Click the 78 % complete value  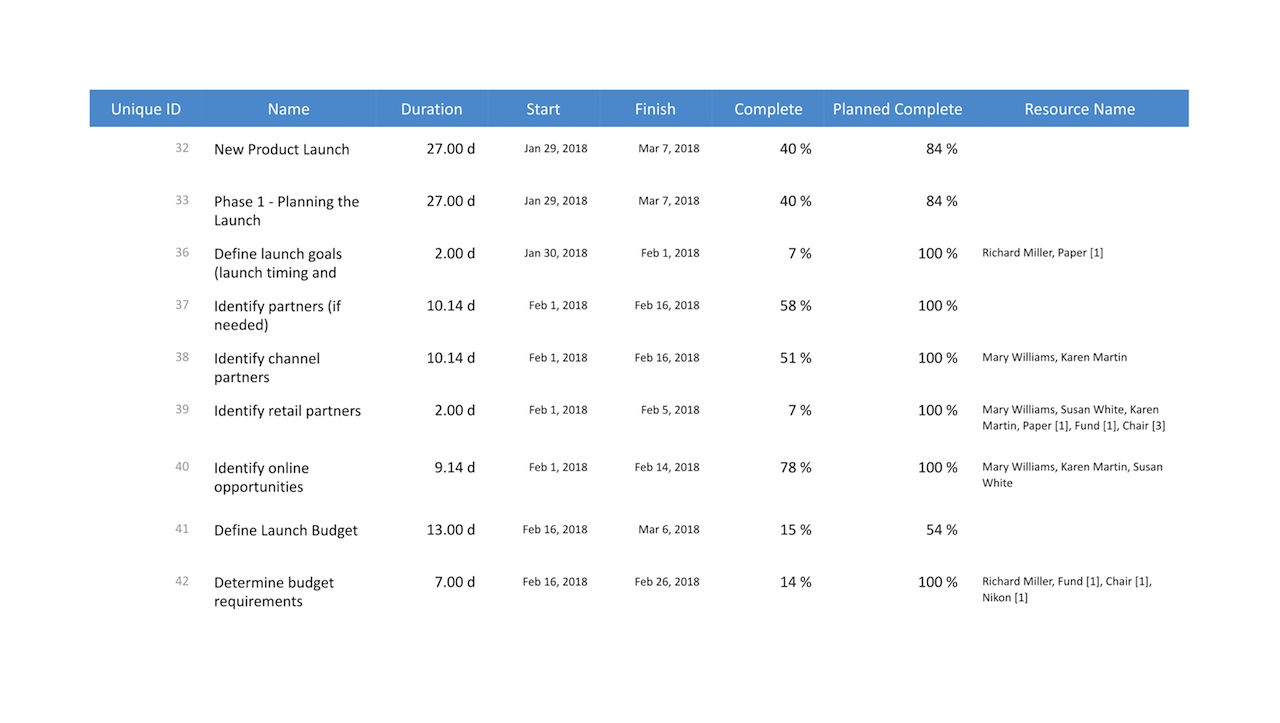(x=795, y=467)
